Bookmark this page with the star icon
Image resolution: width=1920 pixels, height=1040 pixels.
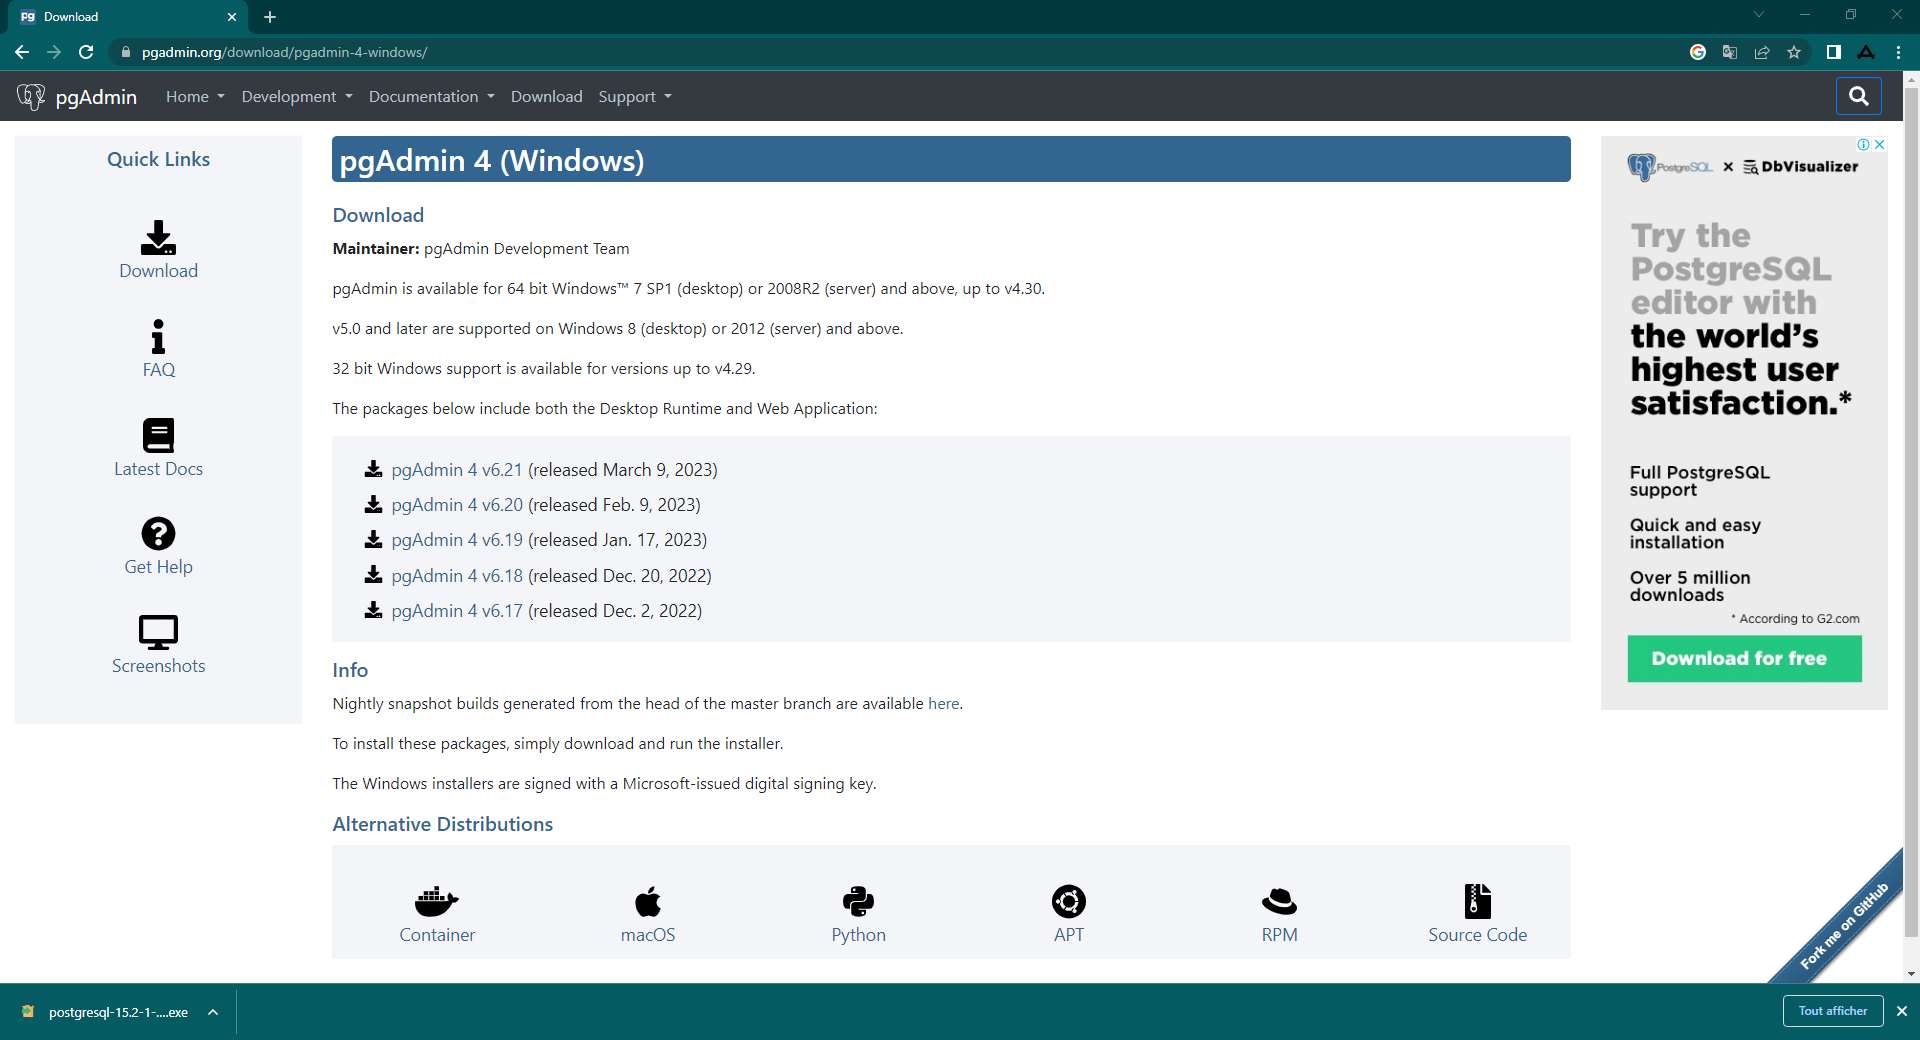(1794, 52)
